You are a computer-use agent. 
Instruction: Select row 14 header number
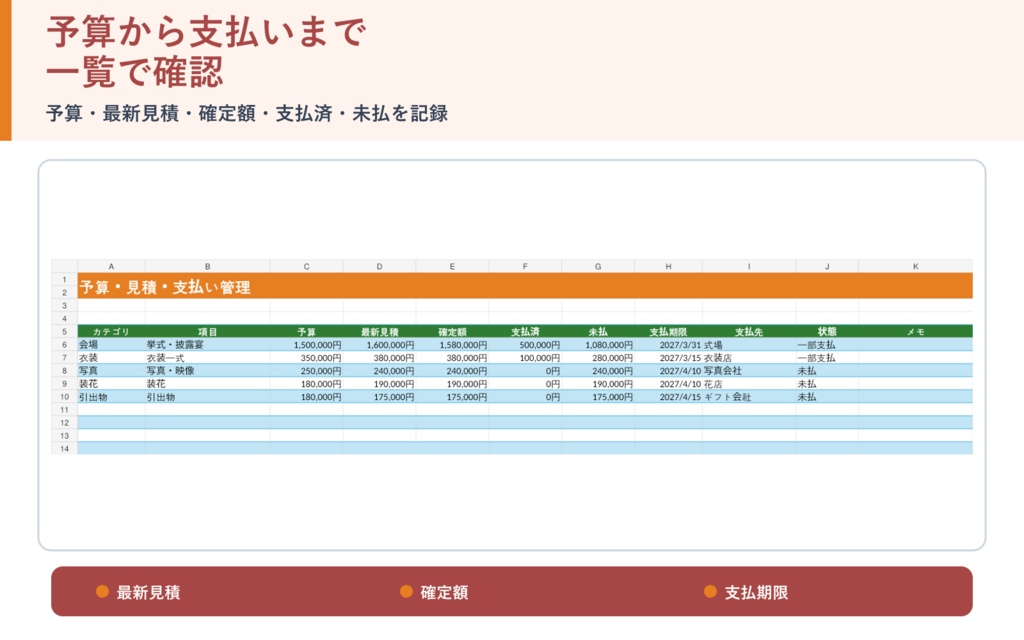[x=64, y=449]
